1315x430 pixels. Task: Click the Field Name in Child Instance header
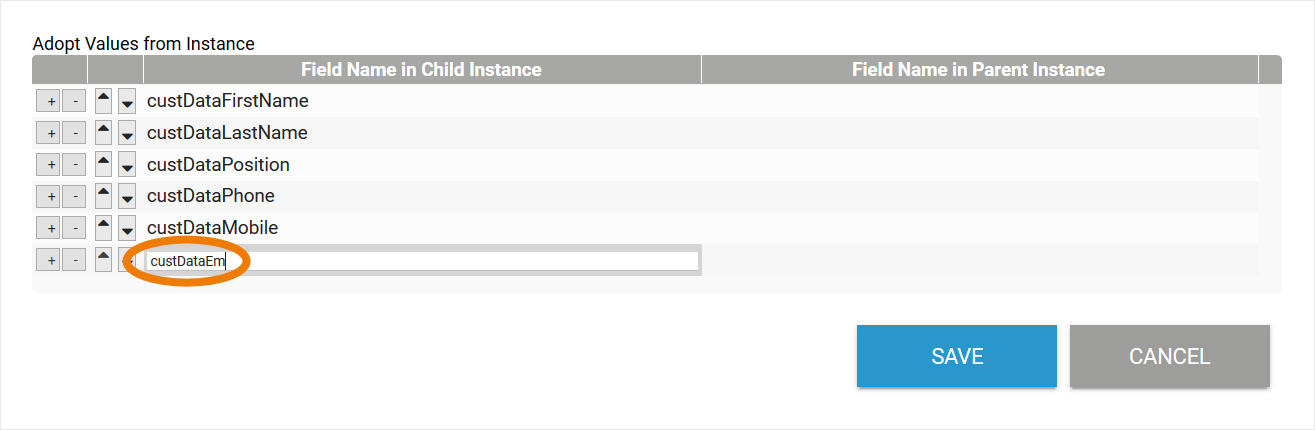(x=421, y=69)
